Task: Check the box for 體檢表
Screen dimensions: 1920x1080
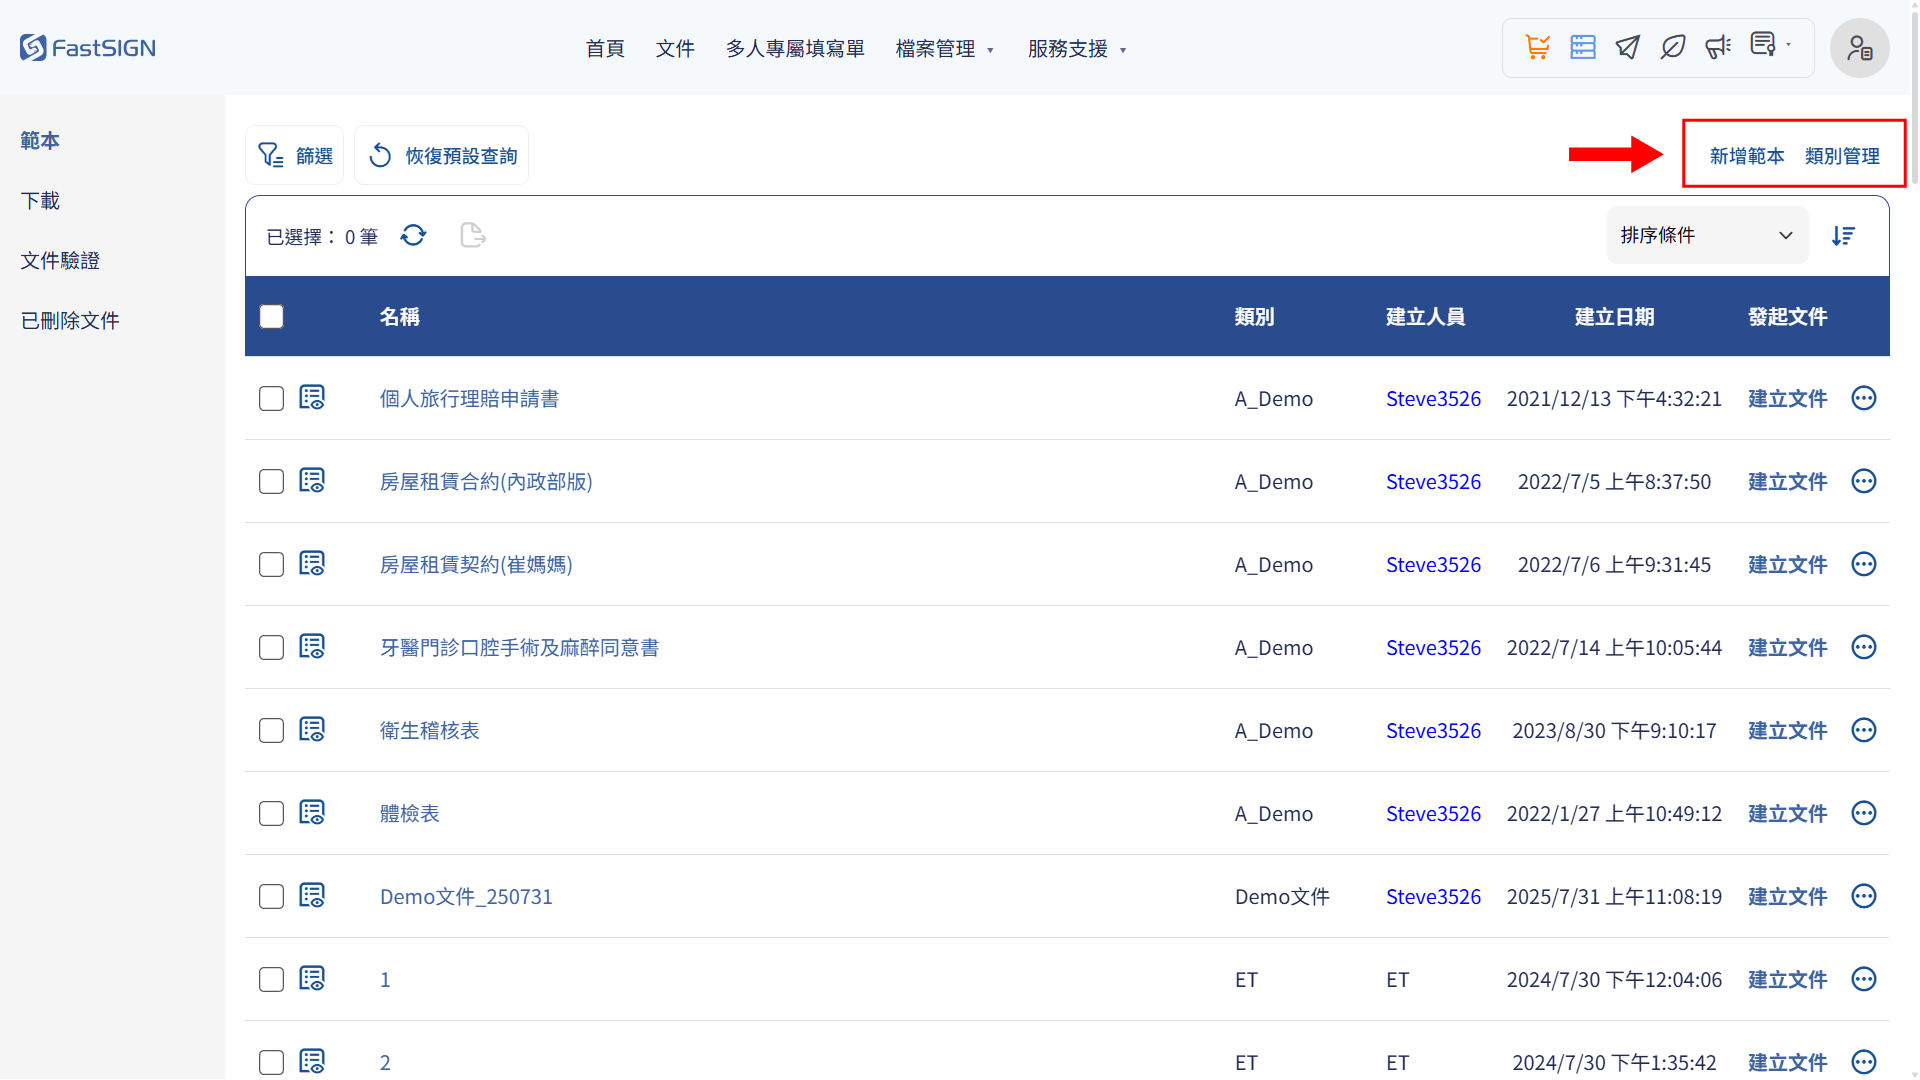Action: pos(271,813)
